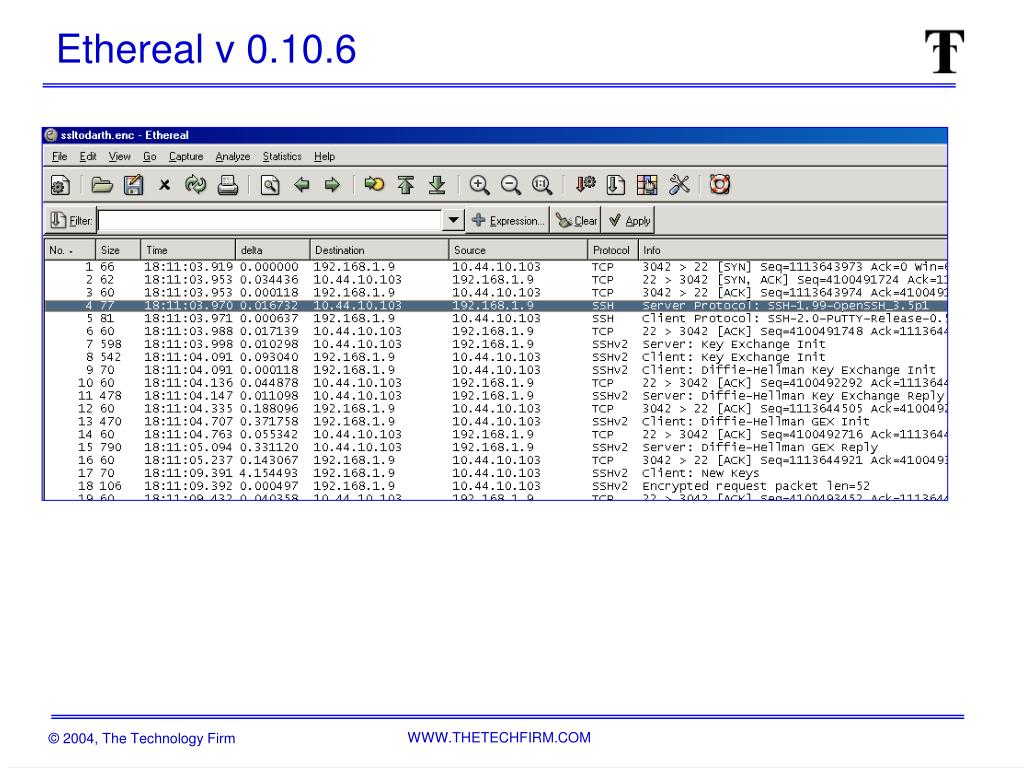Click the Clear filter button

pos(576,221)
